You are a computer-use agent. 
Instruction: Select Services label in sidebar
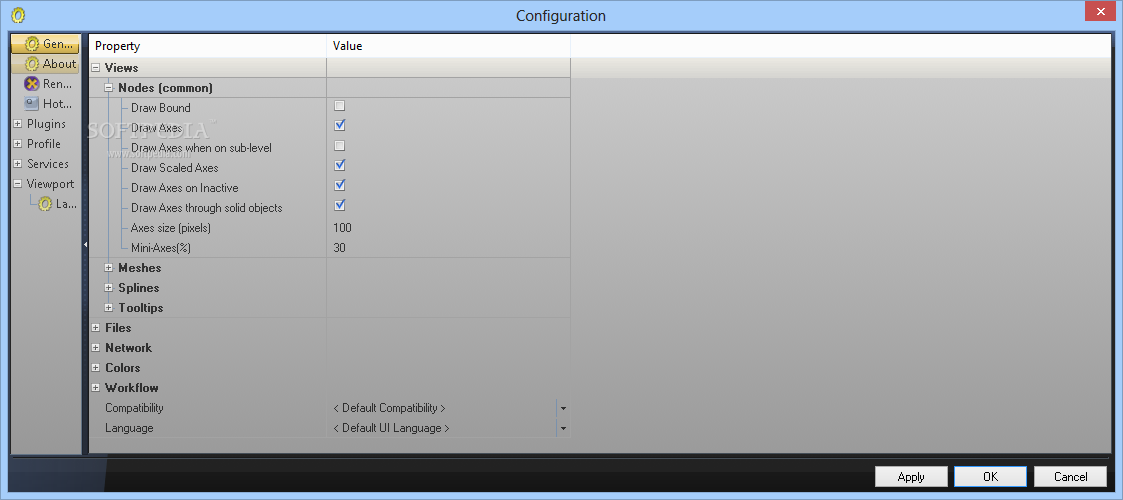click(x=47, y=164)
